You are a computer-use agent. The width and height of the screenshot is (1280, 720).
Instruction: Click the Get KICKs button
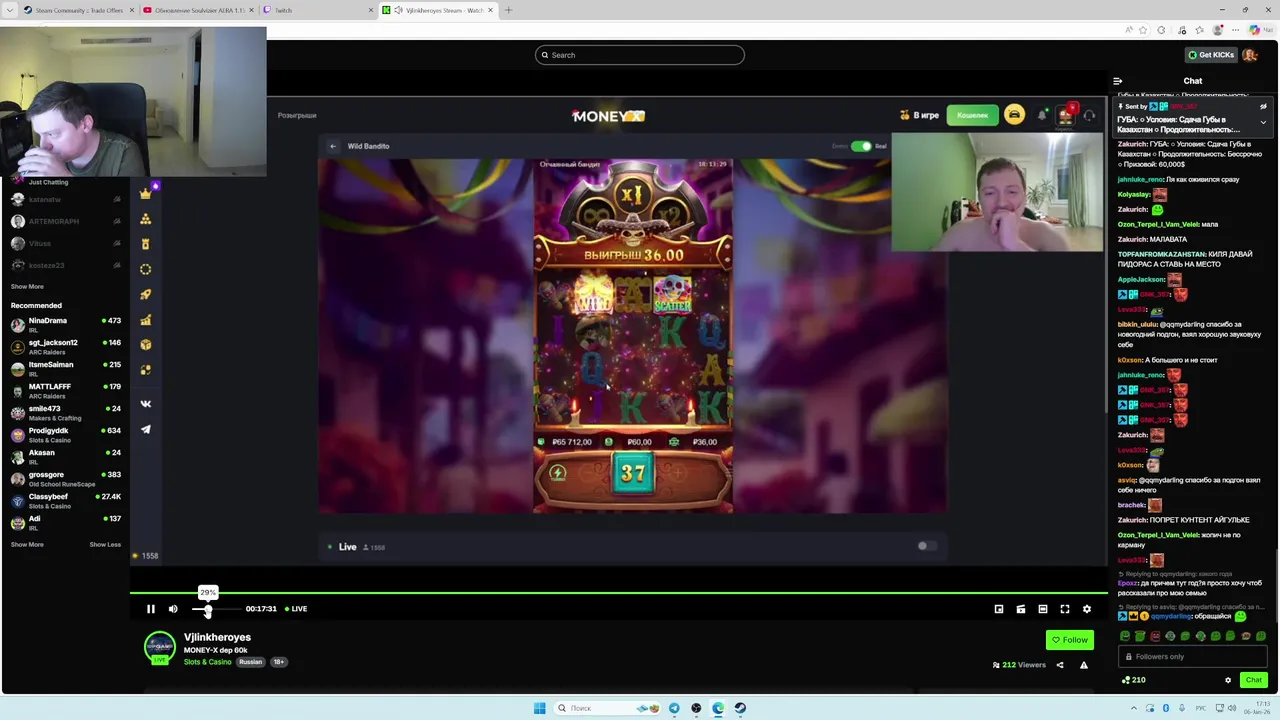[1211, 55]
